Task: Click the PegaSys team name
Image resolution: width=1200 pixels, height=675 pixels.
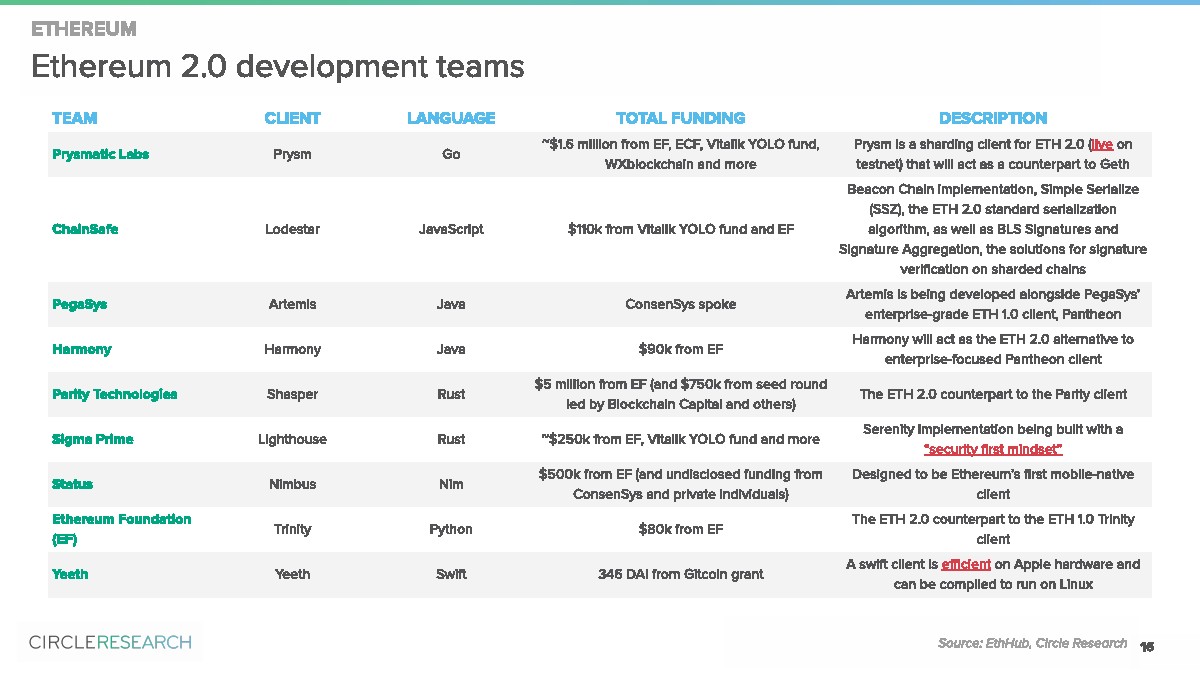Action: 79,304
